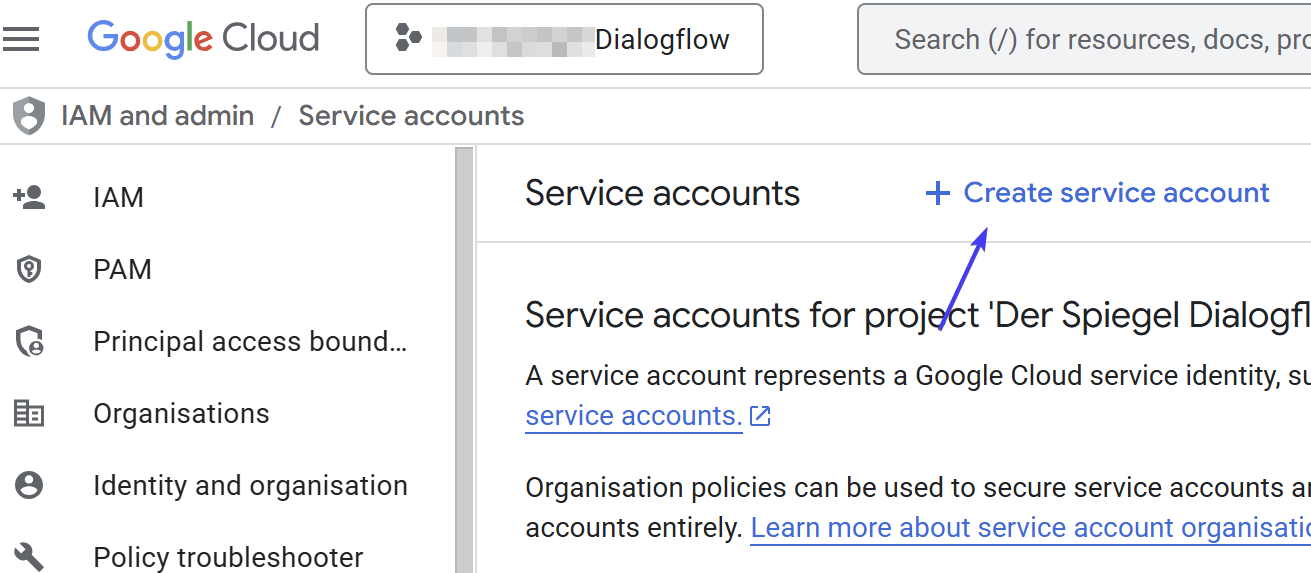Viewport: 1311px width, 573px height.
Task: Click the Google Cloud logo
Action: click(203, 39)
